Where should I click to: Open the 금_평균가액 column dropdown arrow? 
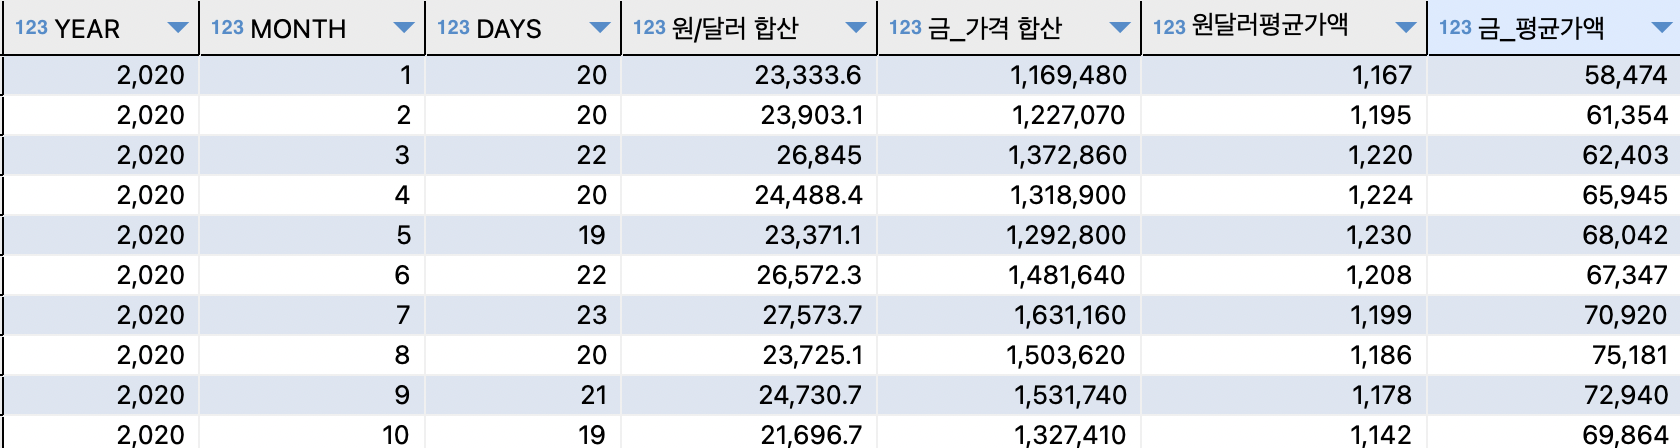1660,28
